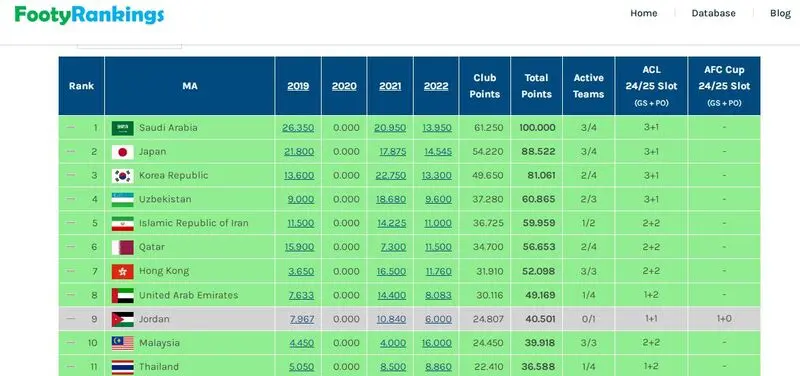Open Malaysia 2019 points 4.450
Viewport: 800px width, 376px height.
tap(302, 343)
